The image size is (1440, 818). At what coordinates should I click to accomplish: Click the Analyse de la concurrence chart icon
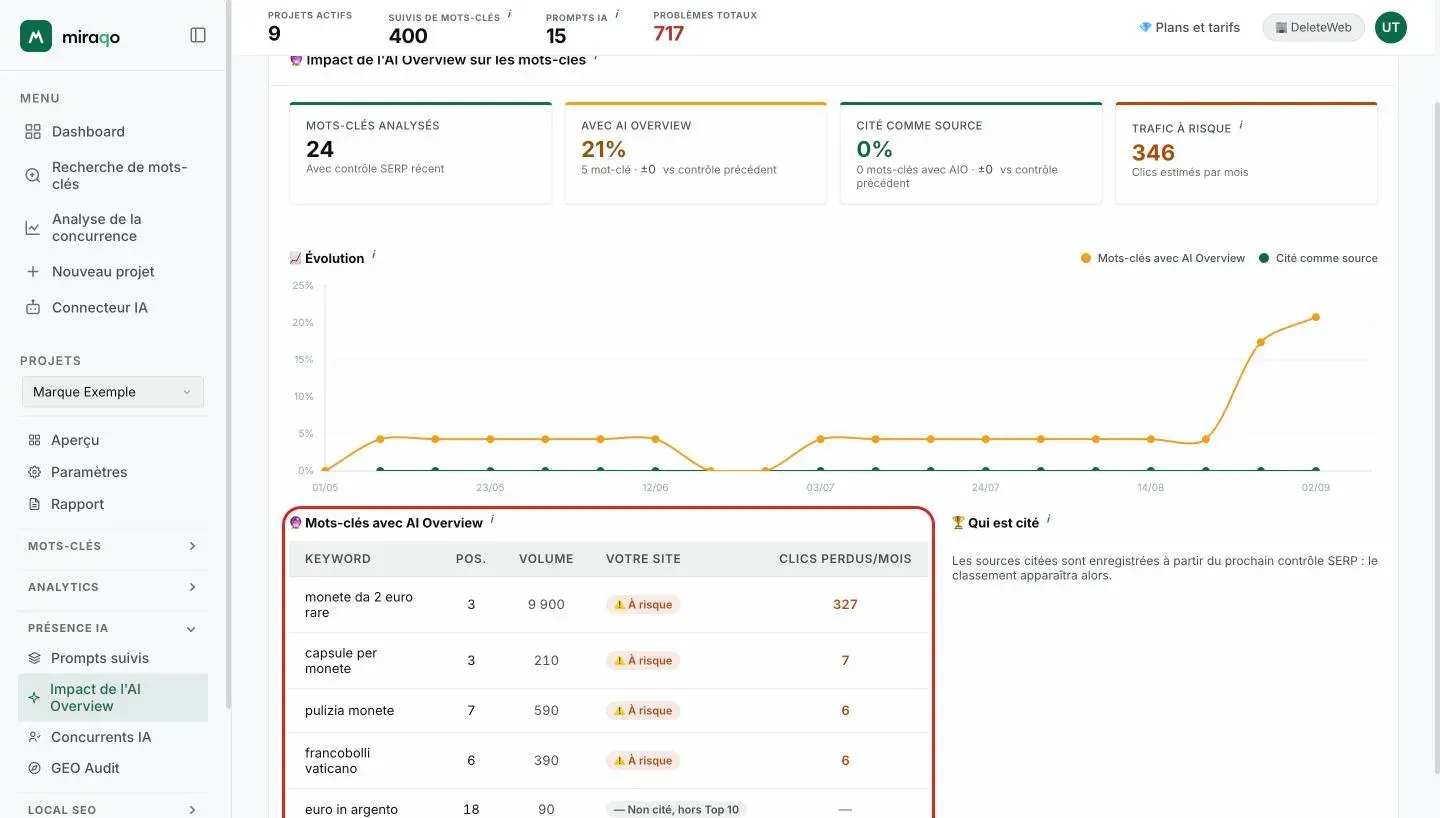click(x=33, y=228)
